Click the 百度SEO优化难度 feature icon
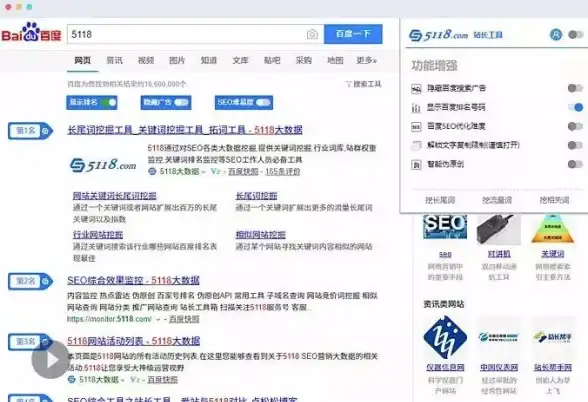Viewport: 588px width, 402px height. click(x=416, y=127)
